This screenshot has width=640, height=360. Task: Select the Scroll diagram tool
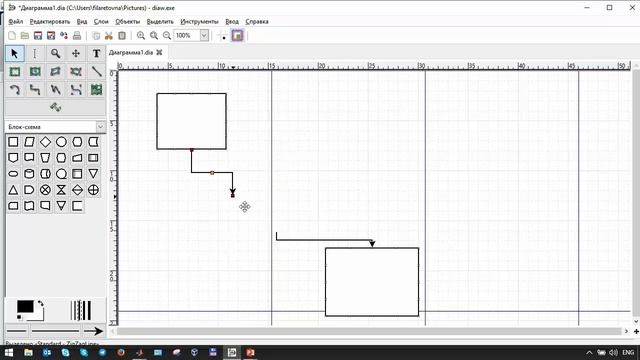point(76,53)
